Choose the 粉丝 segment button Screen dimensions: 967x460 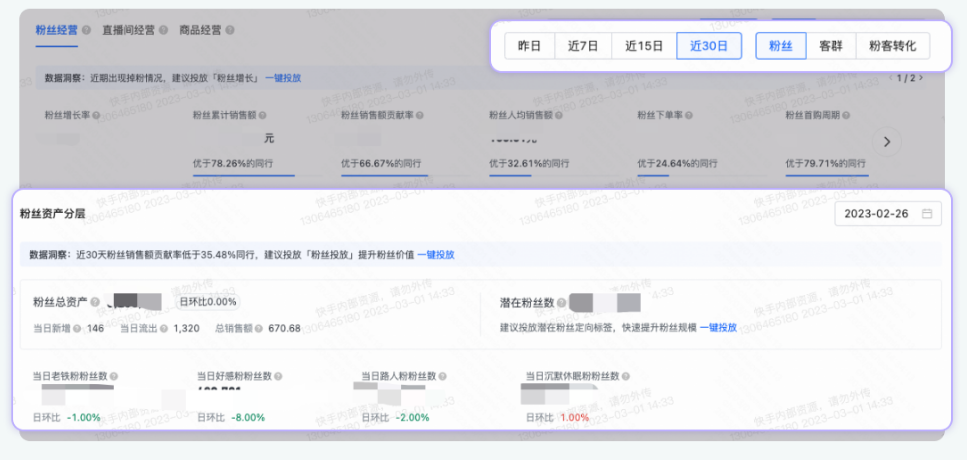(781, 46)
